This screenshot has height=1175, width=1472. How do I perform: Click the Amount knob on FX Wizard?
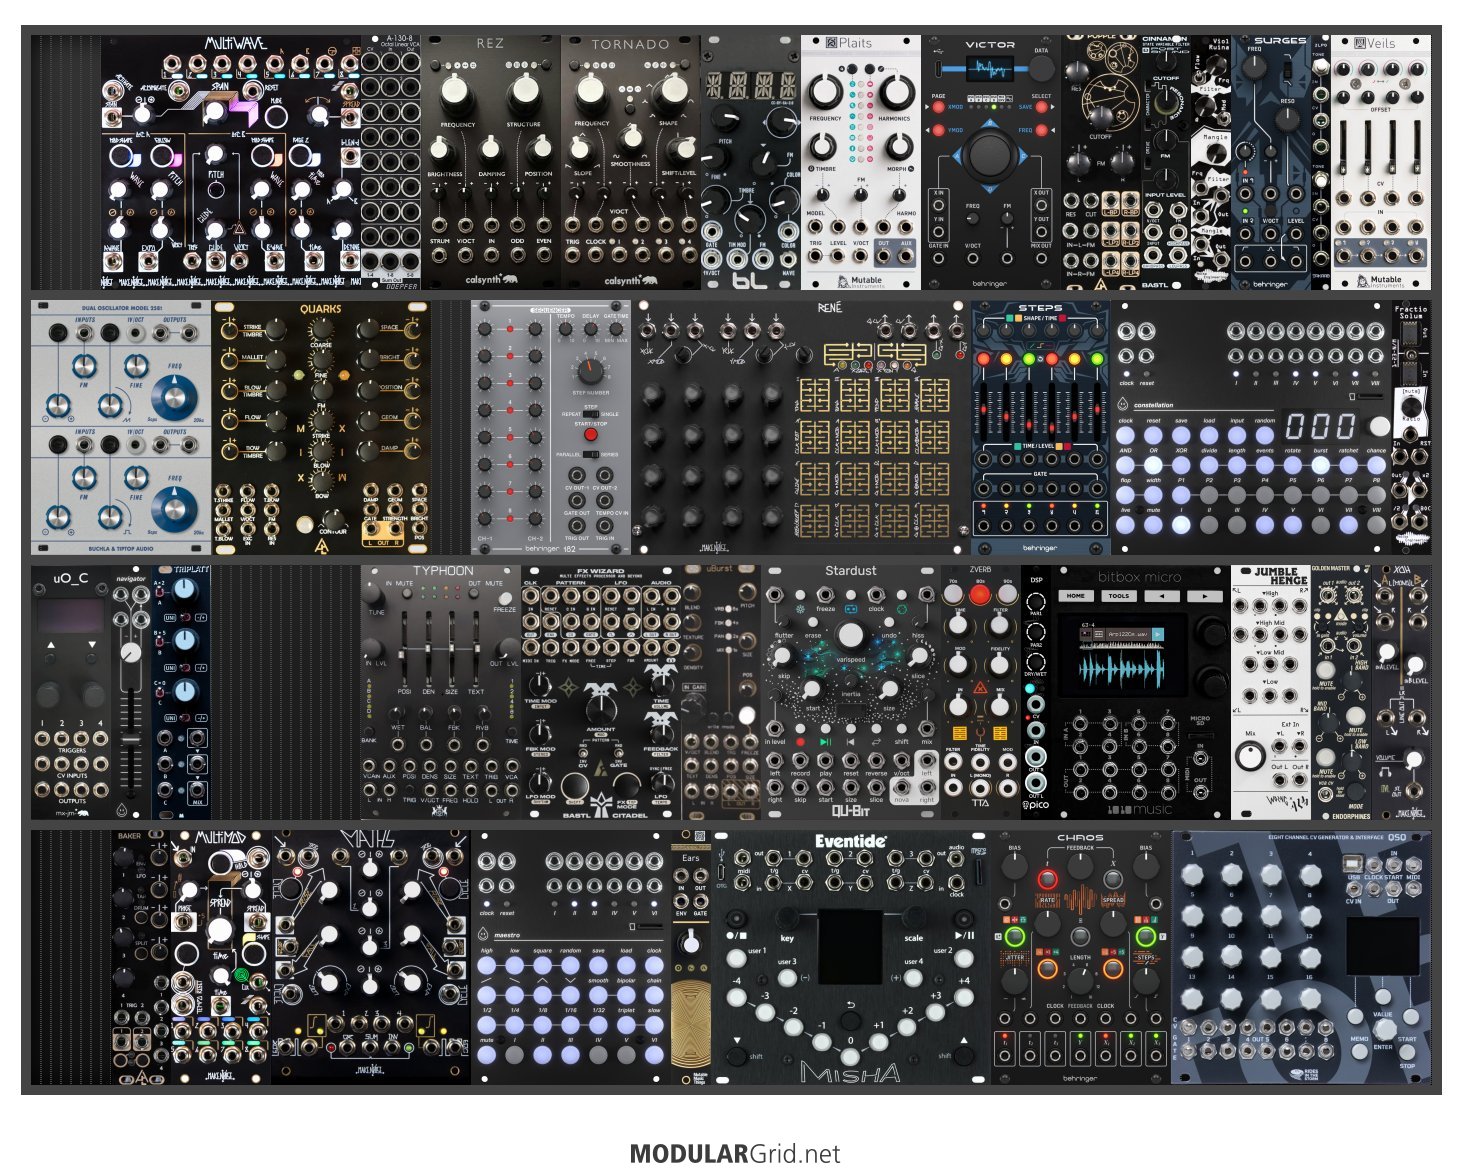click(602, 709)
